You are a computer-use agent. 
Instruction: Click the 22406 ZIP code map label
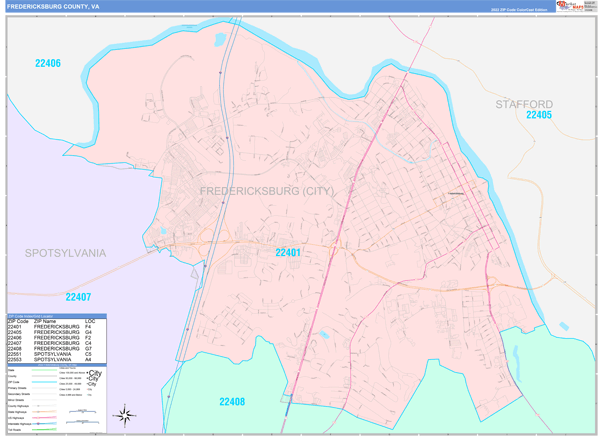pos(48,63)
